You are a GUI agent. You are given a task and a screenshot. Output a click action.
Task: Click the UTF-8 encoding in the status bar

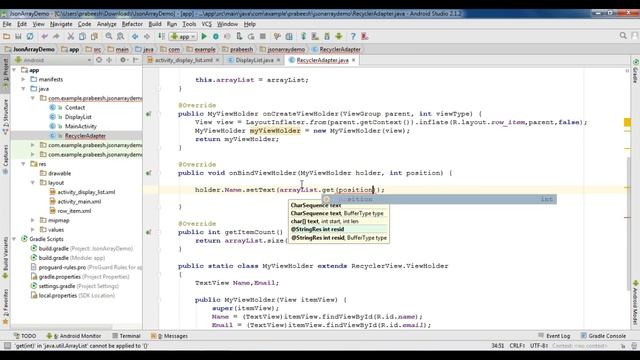(539, 346)
